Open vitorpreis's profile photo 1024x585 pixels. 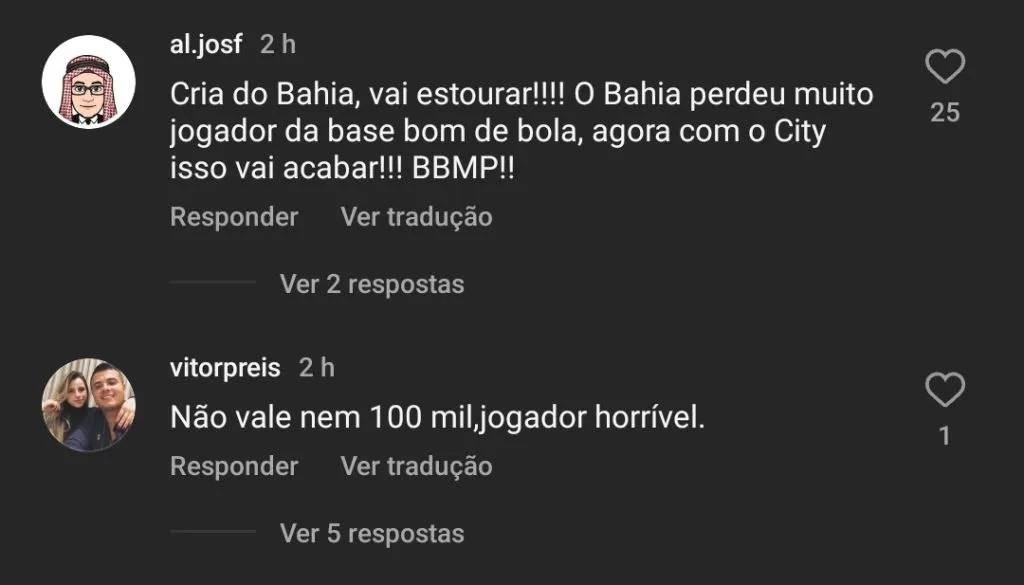coord(88,405)
